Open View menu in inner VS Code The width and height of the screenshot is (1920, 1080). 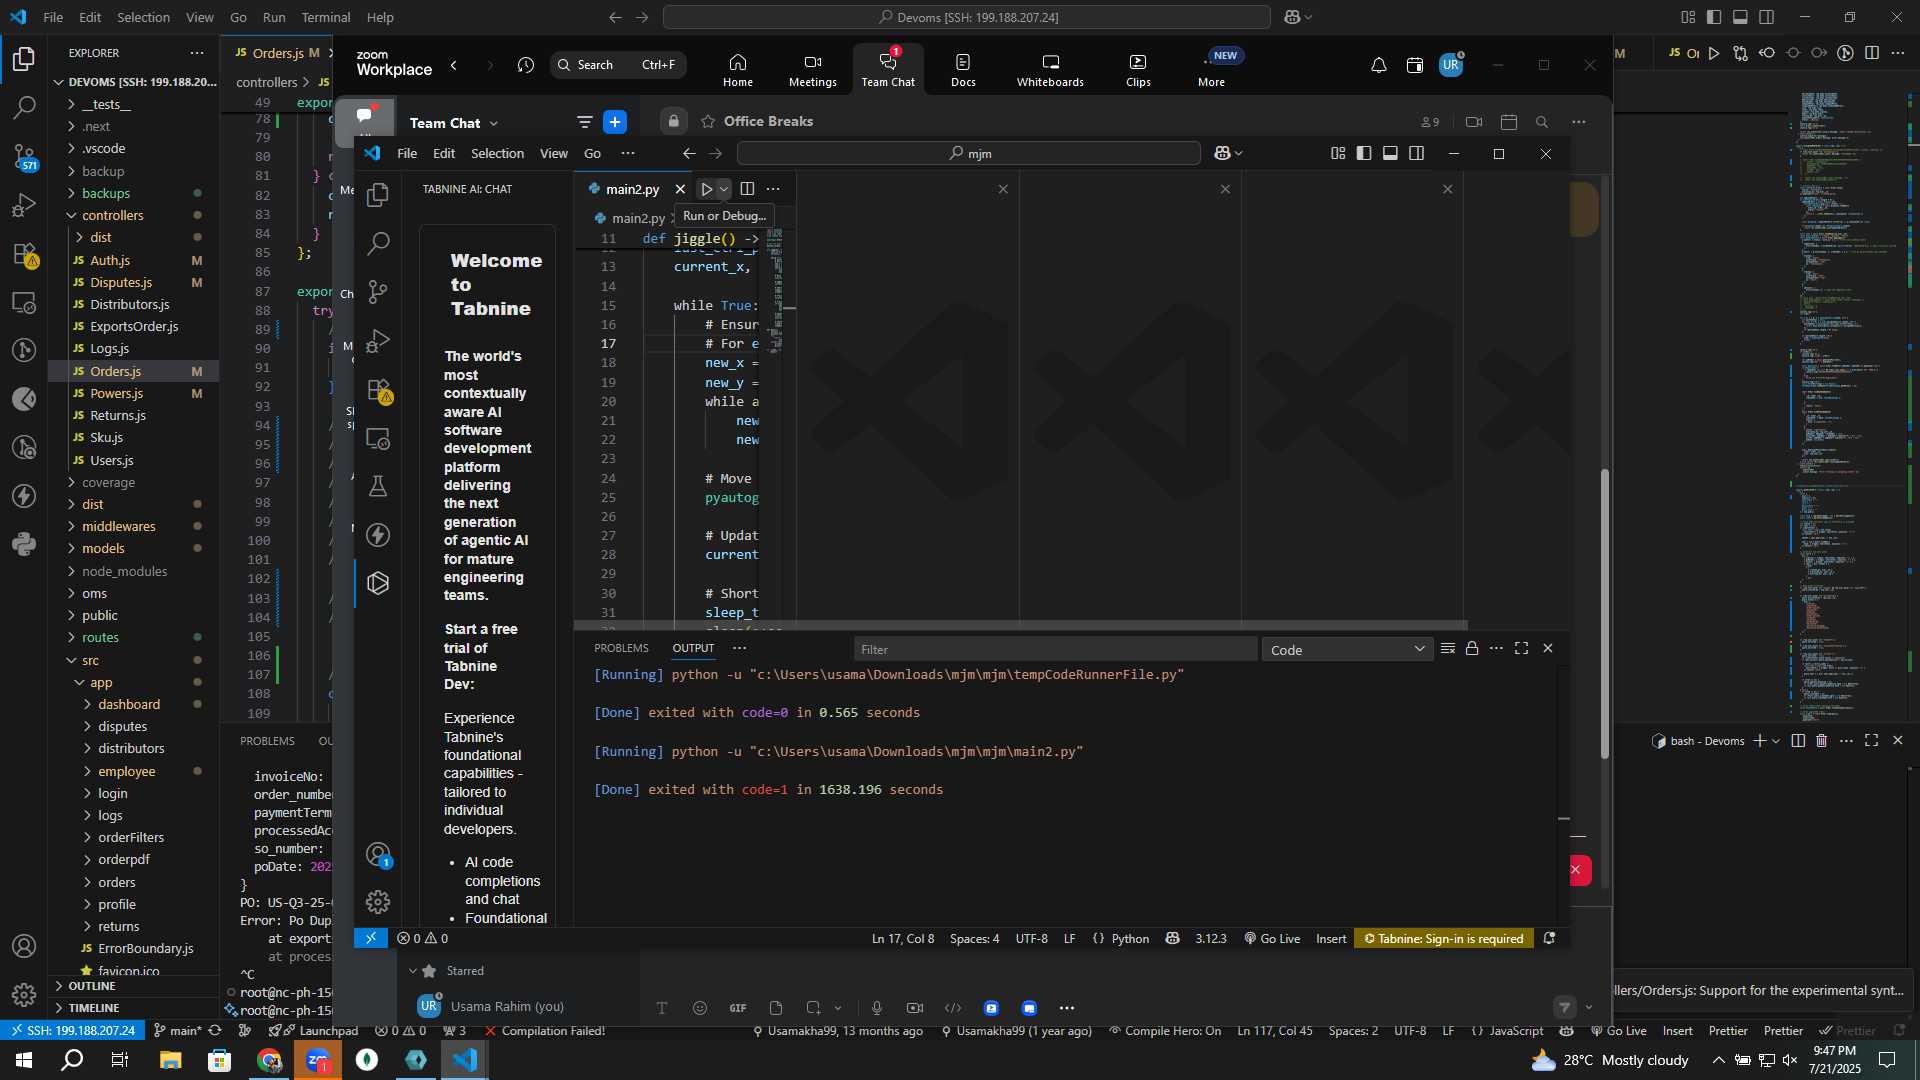click(554, 153)
